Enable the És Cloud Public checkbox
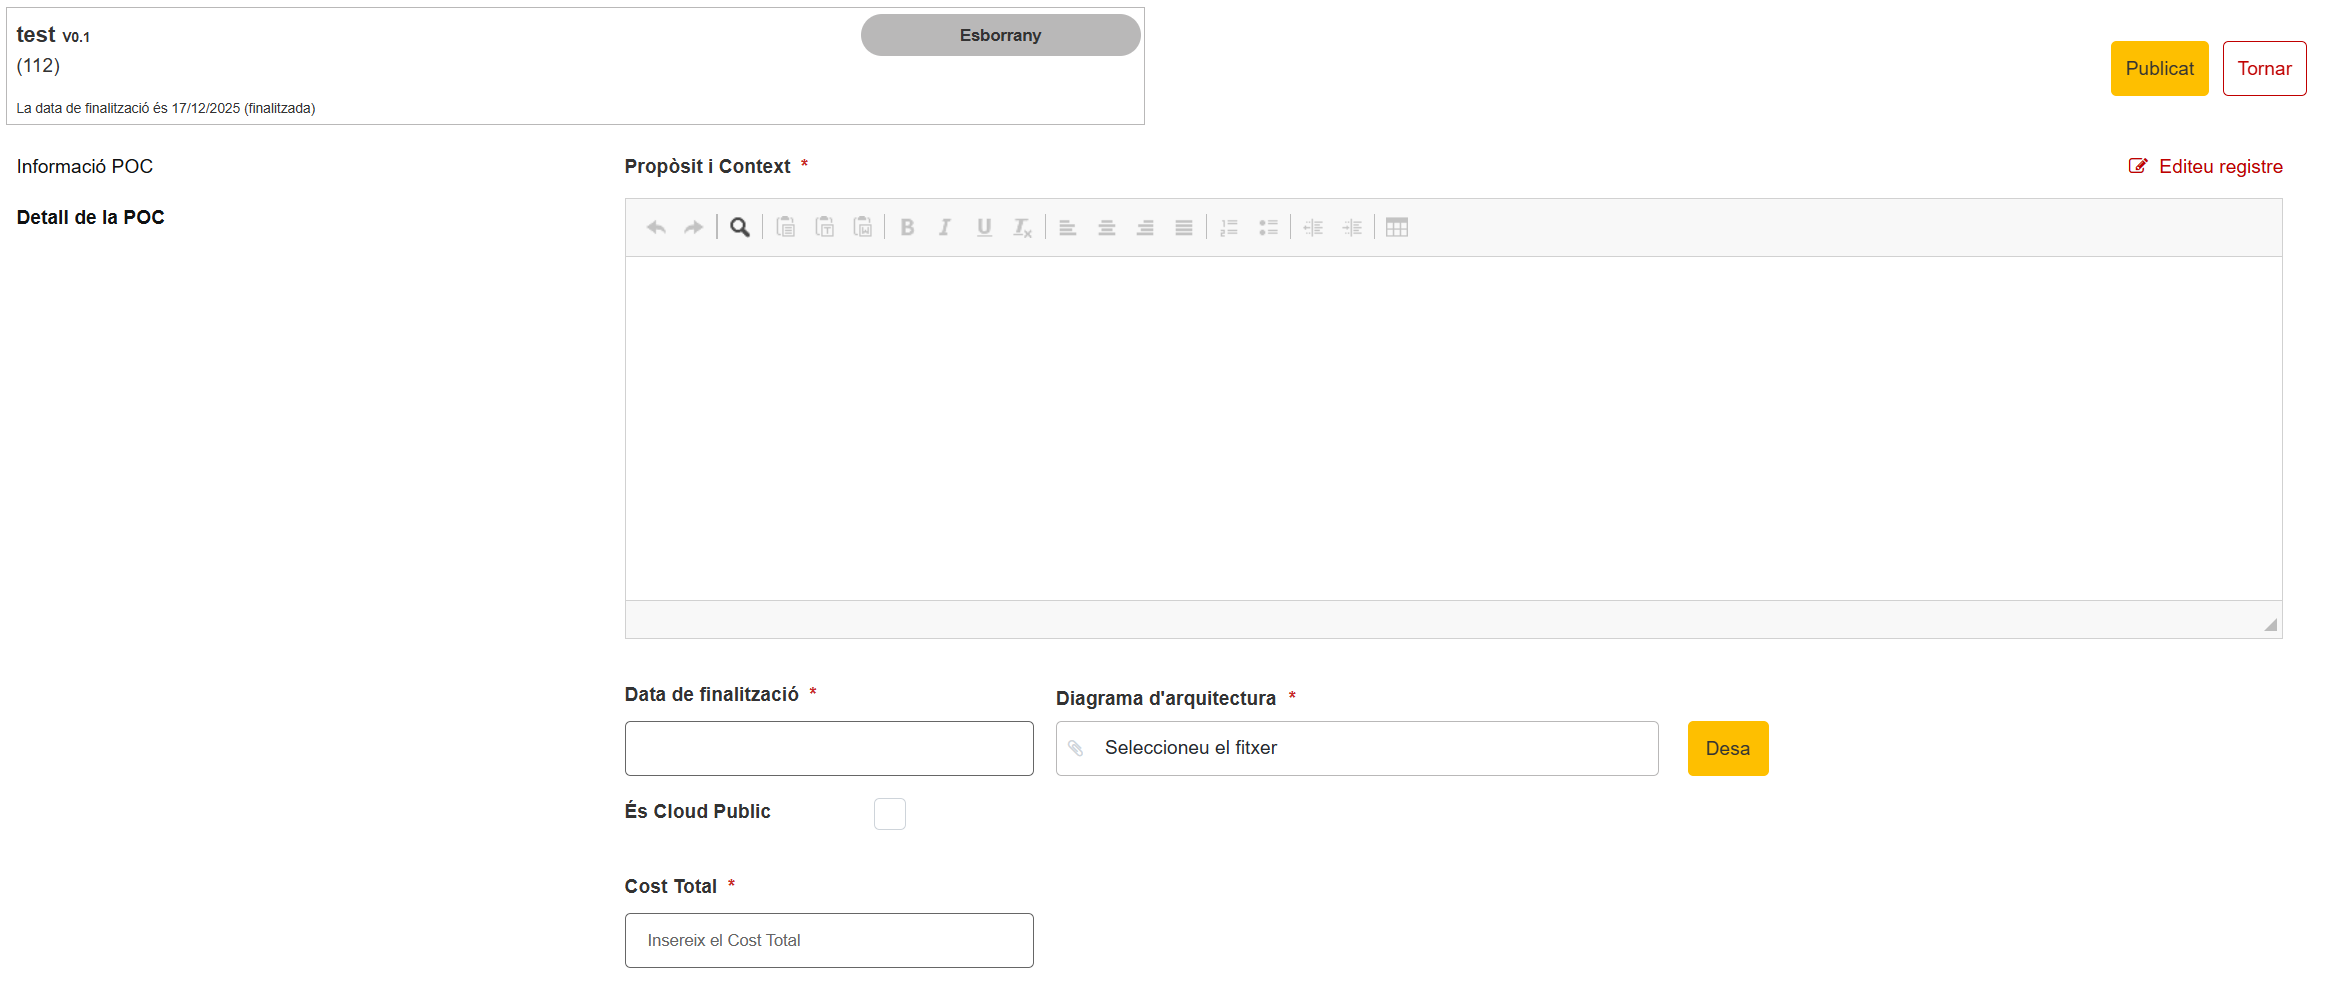 (890, 814)
